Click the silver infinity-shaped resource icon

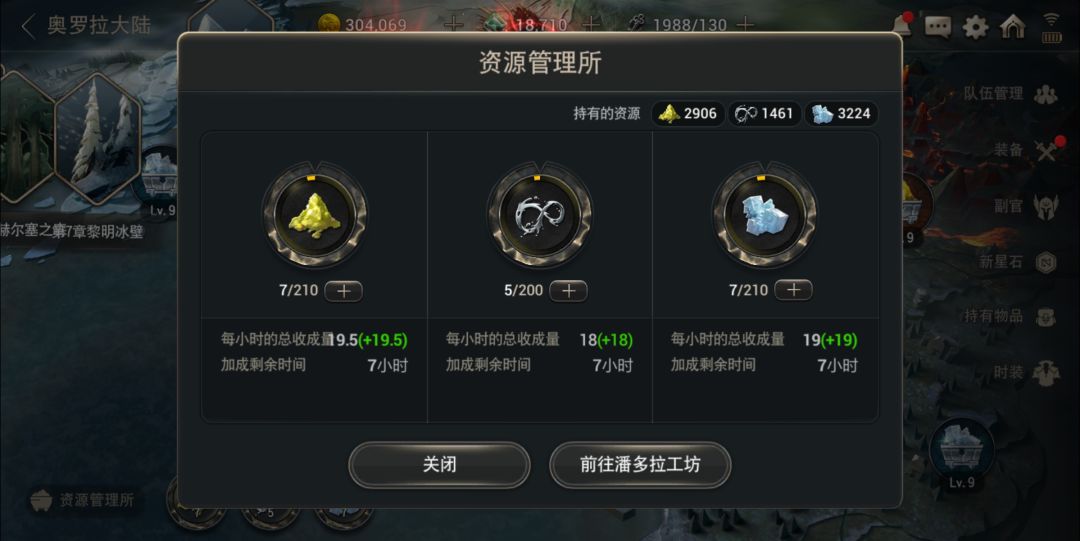[540, 215]
